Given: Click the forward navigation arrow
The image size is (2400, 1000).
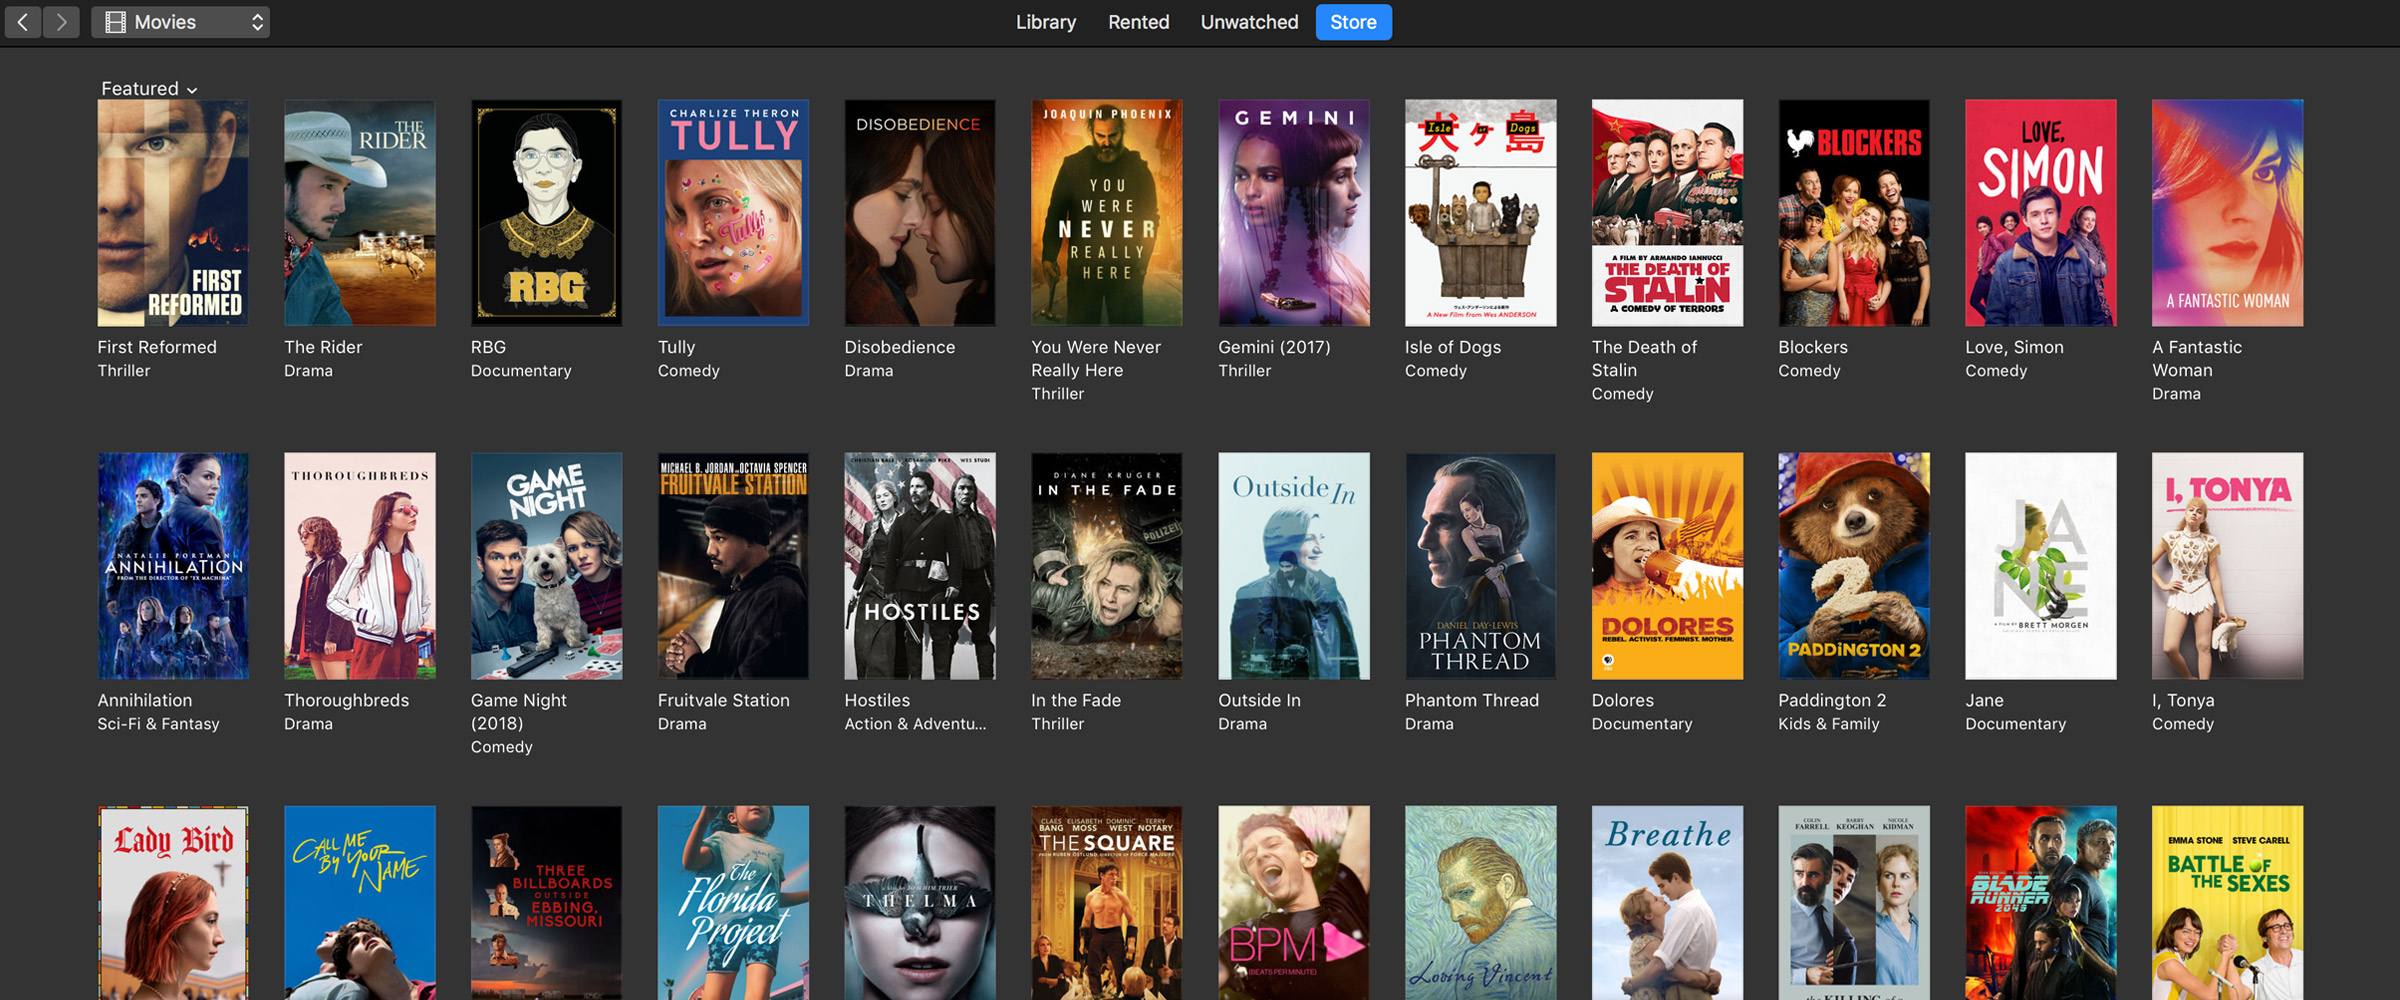Looking at the screenshot, I should point(61,22).
